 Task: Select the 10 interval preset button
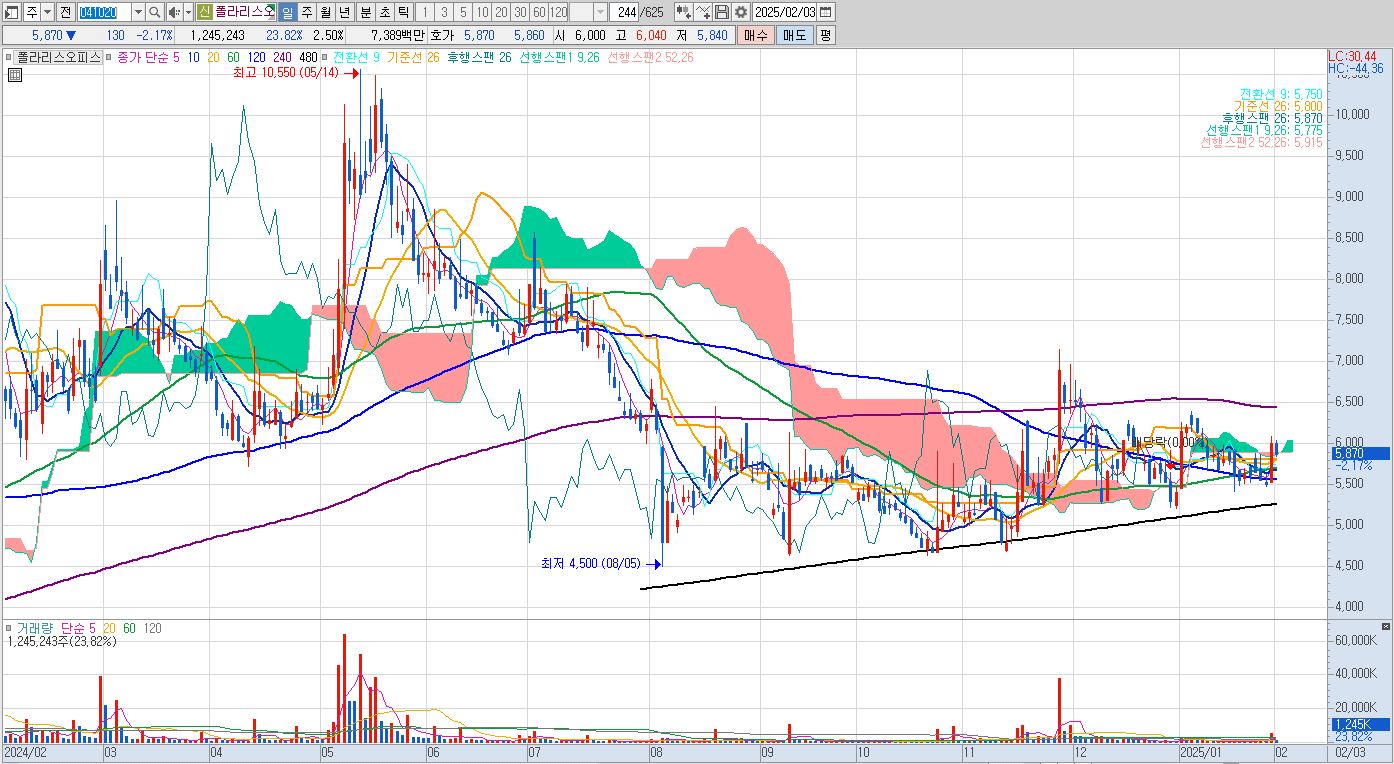coord(483,12)
